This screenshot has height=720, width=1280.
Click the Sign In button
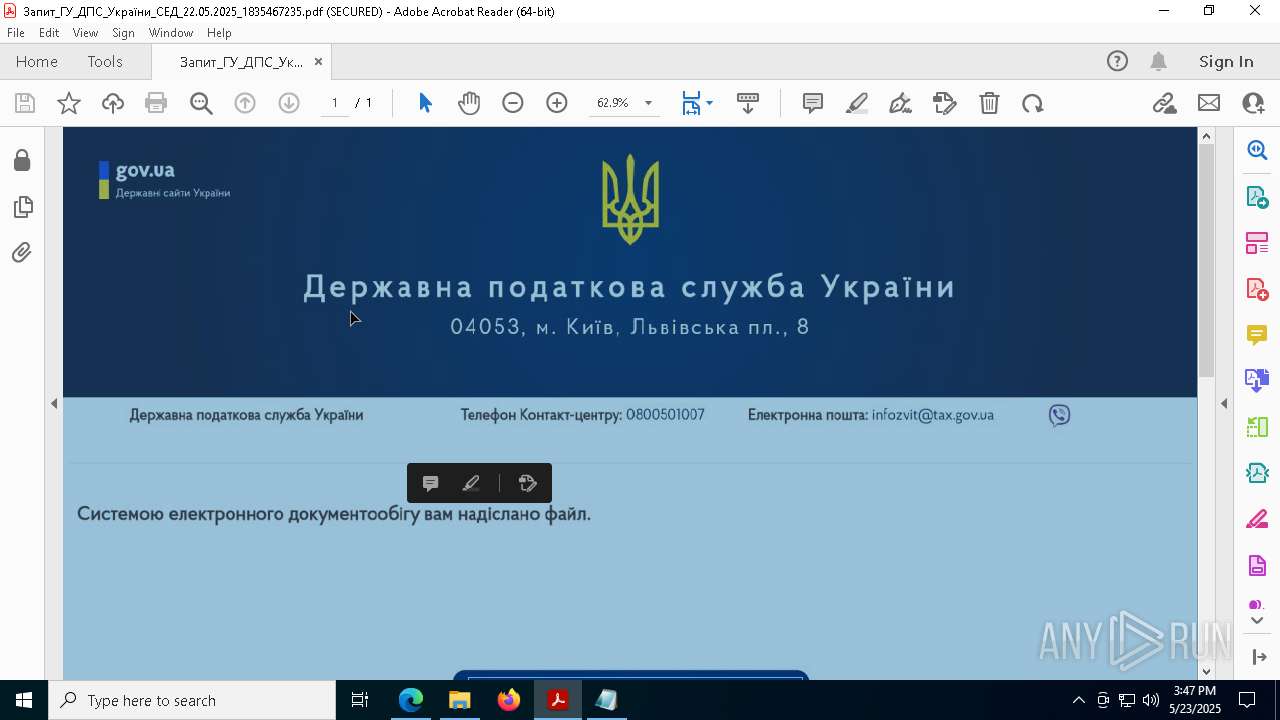1226,61
